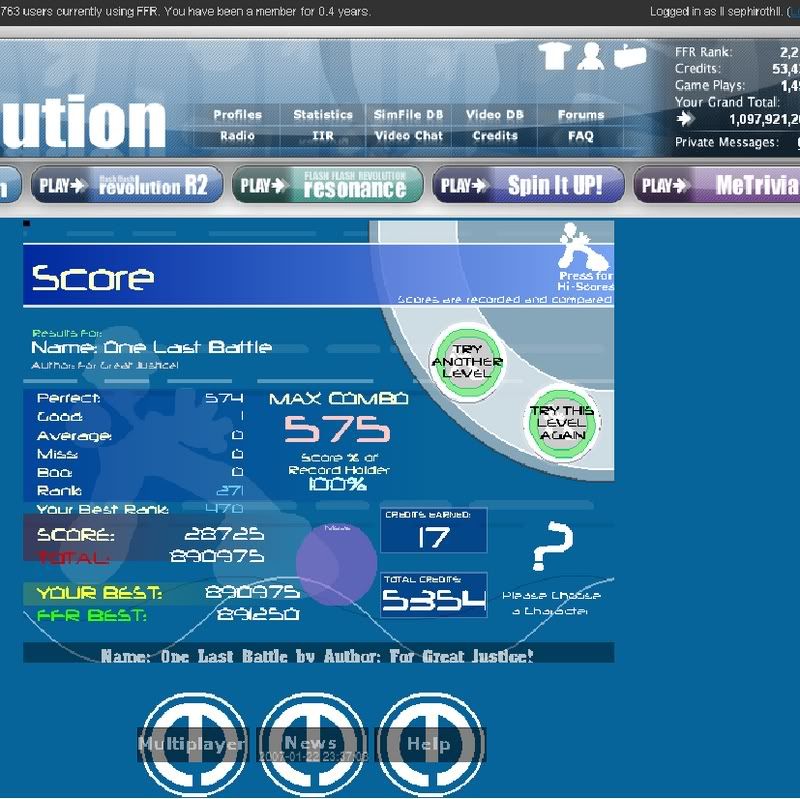Image resolution: width=800 pixels, height=799 pixels.
Task: Click the Multiplayer circular icon
Action: click(x=192, y=743)
